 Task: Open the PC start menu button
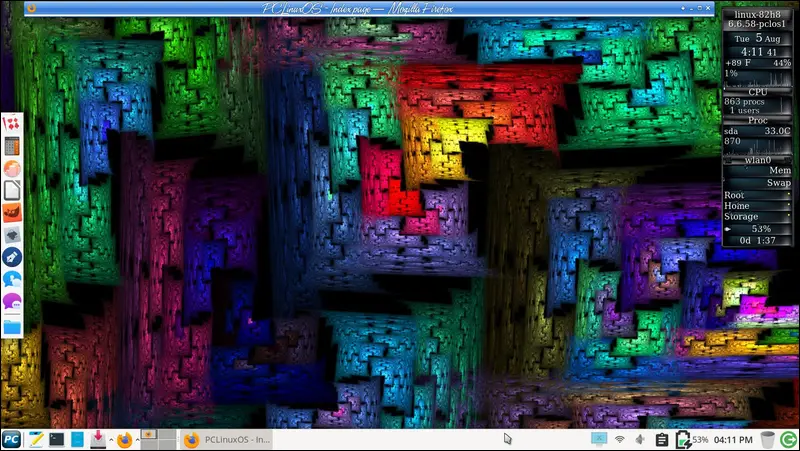coord(11,440)
